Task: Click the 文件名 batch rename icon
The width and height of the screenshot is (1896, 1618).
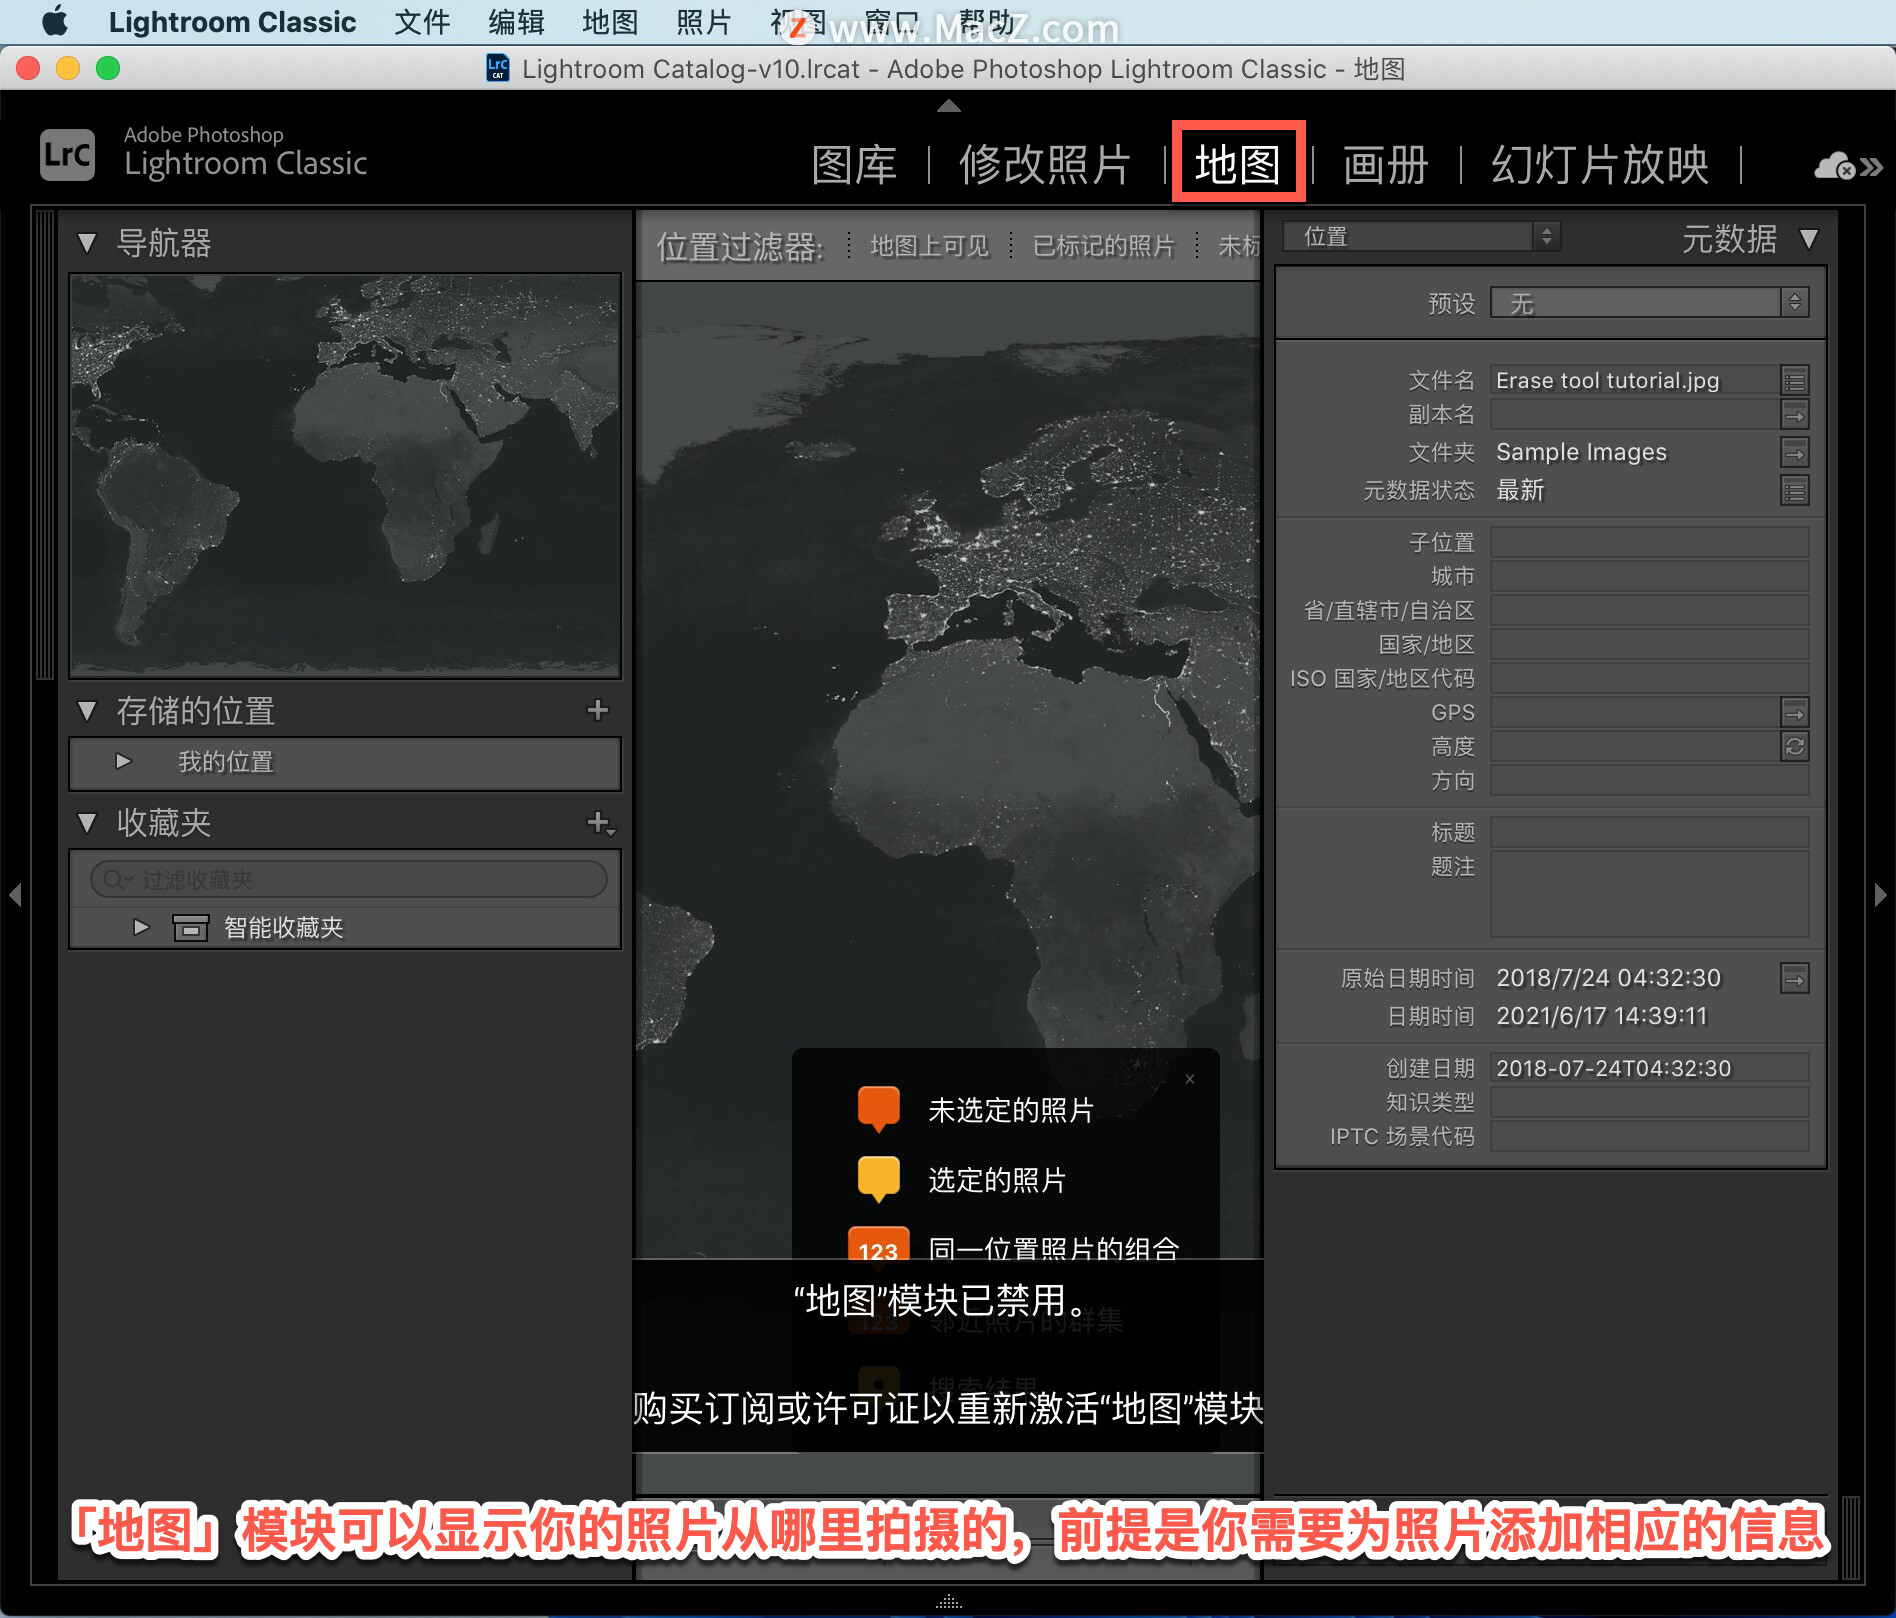Action: (x=1795, y=381)
